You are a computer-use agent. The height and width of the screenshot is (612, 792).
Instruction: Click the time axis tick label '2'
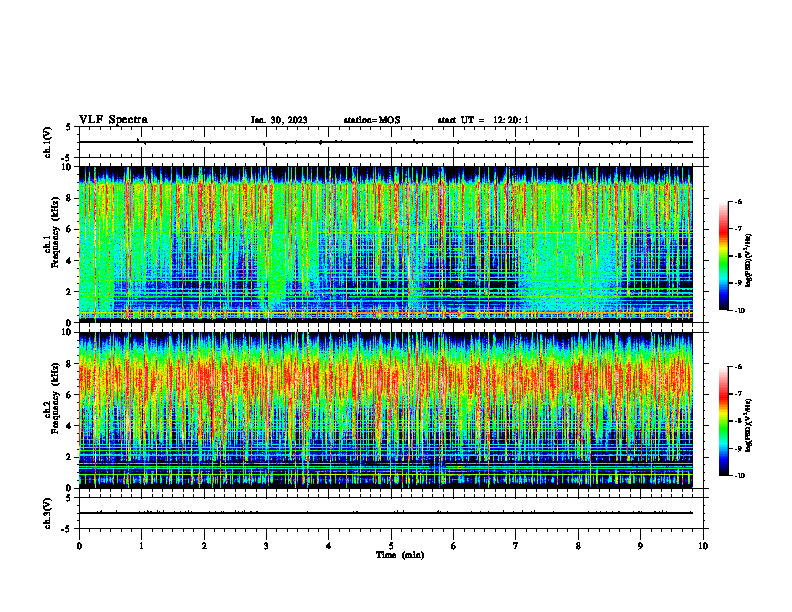point(204,546)
